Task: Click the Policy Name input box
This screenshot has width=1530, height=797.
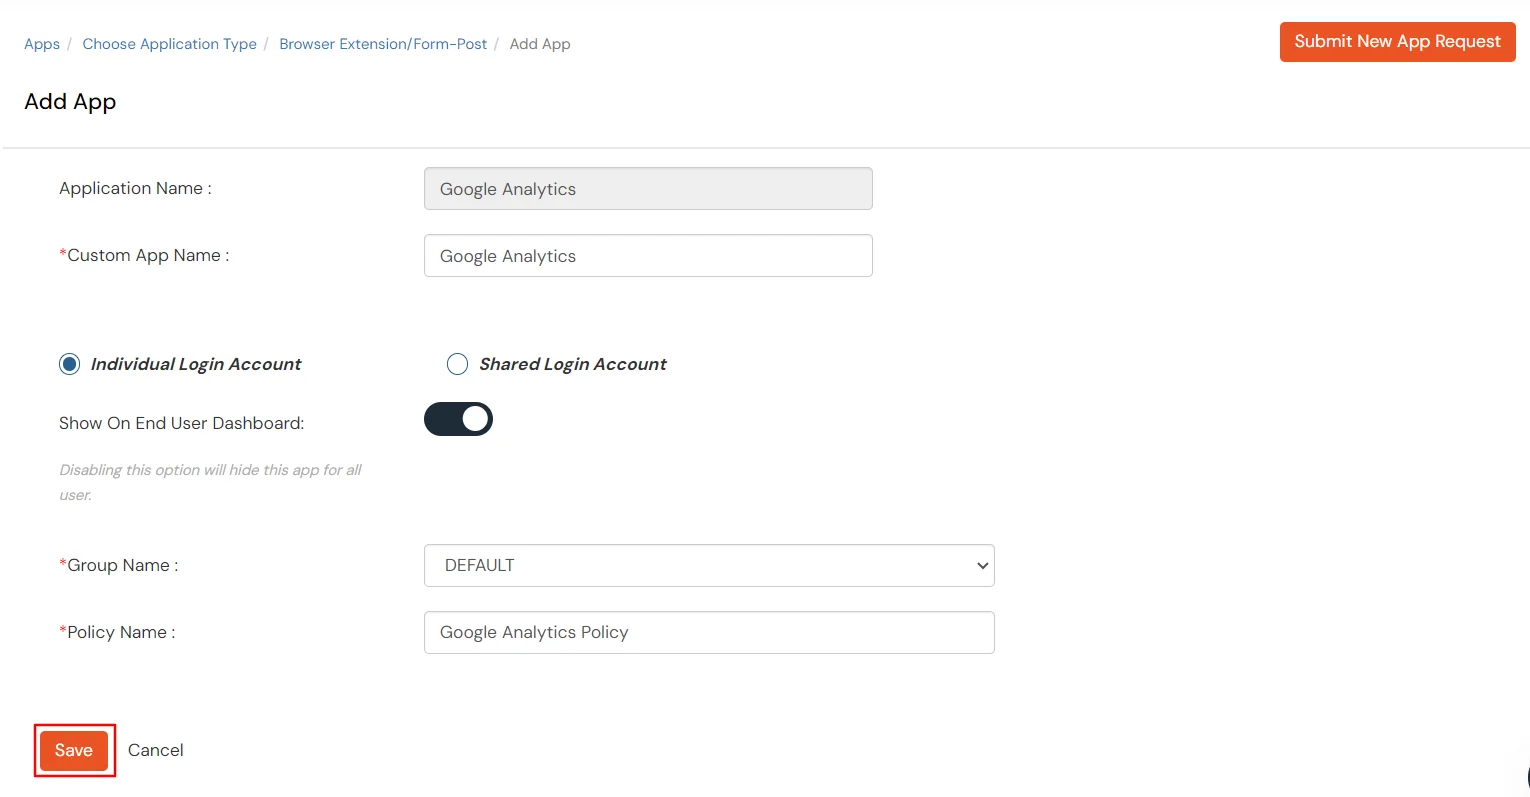Action: click(709, 632)
